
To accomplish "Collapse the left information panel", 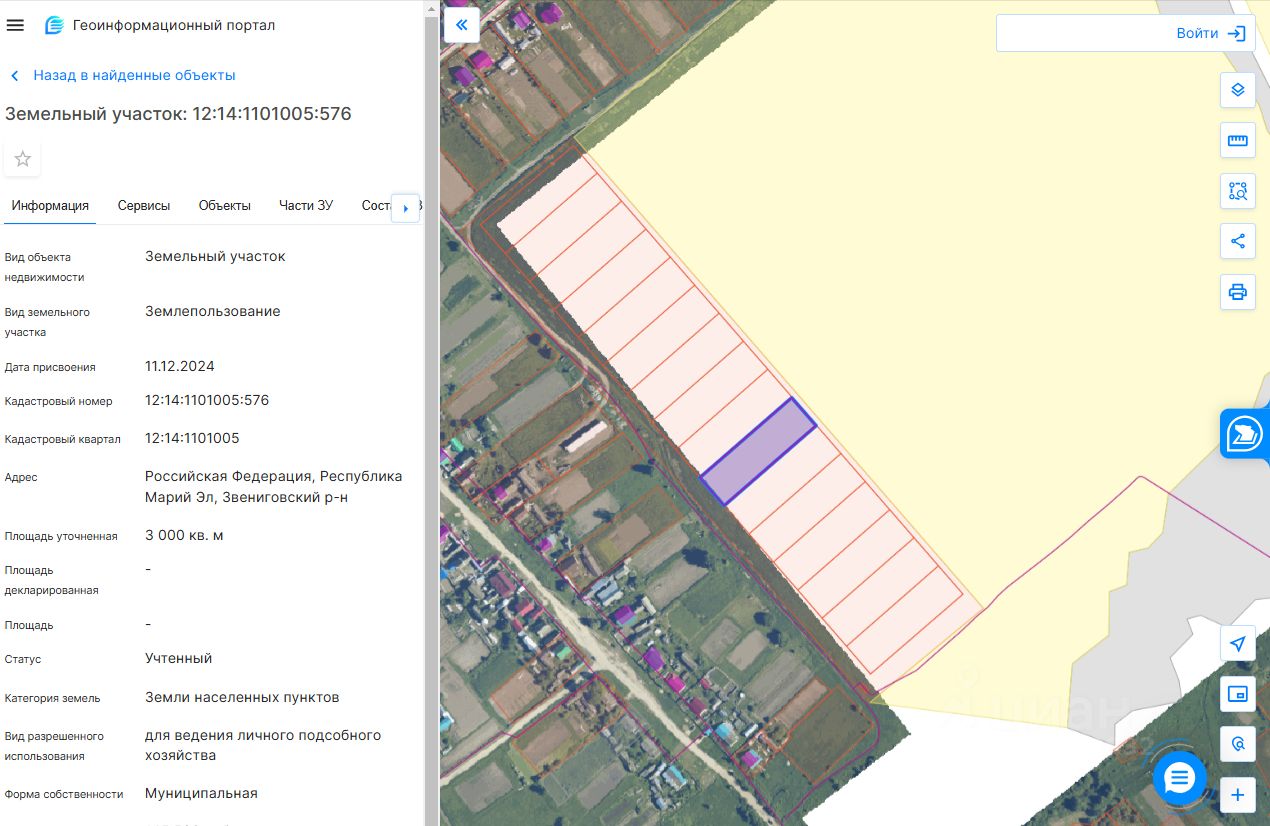I will (462, 25).
